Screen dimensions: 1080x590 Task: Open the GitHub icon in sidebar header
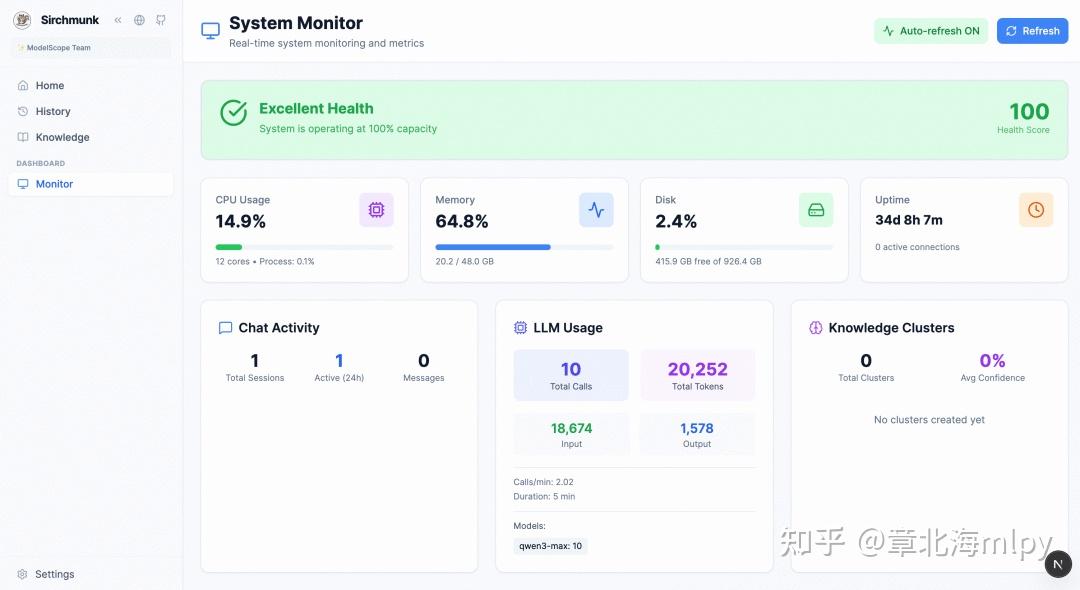point(160,20)
